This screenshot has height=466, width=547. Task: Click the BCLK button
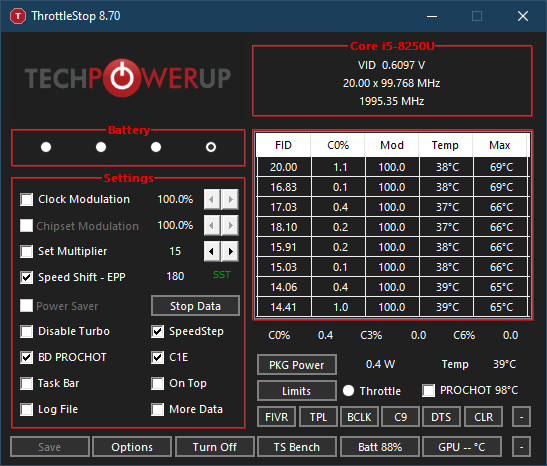click(359, 417)
